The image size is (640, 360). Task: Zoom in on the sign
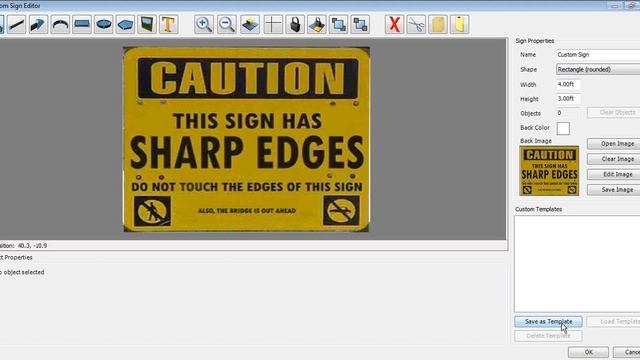click(x=204, y=24)
